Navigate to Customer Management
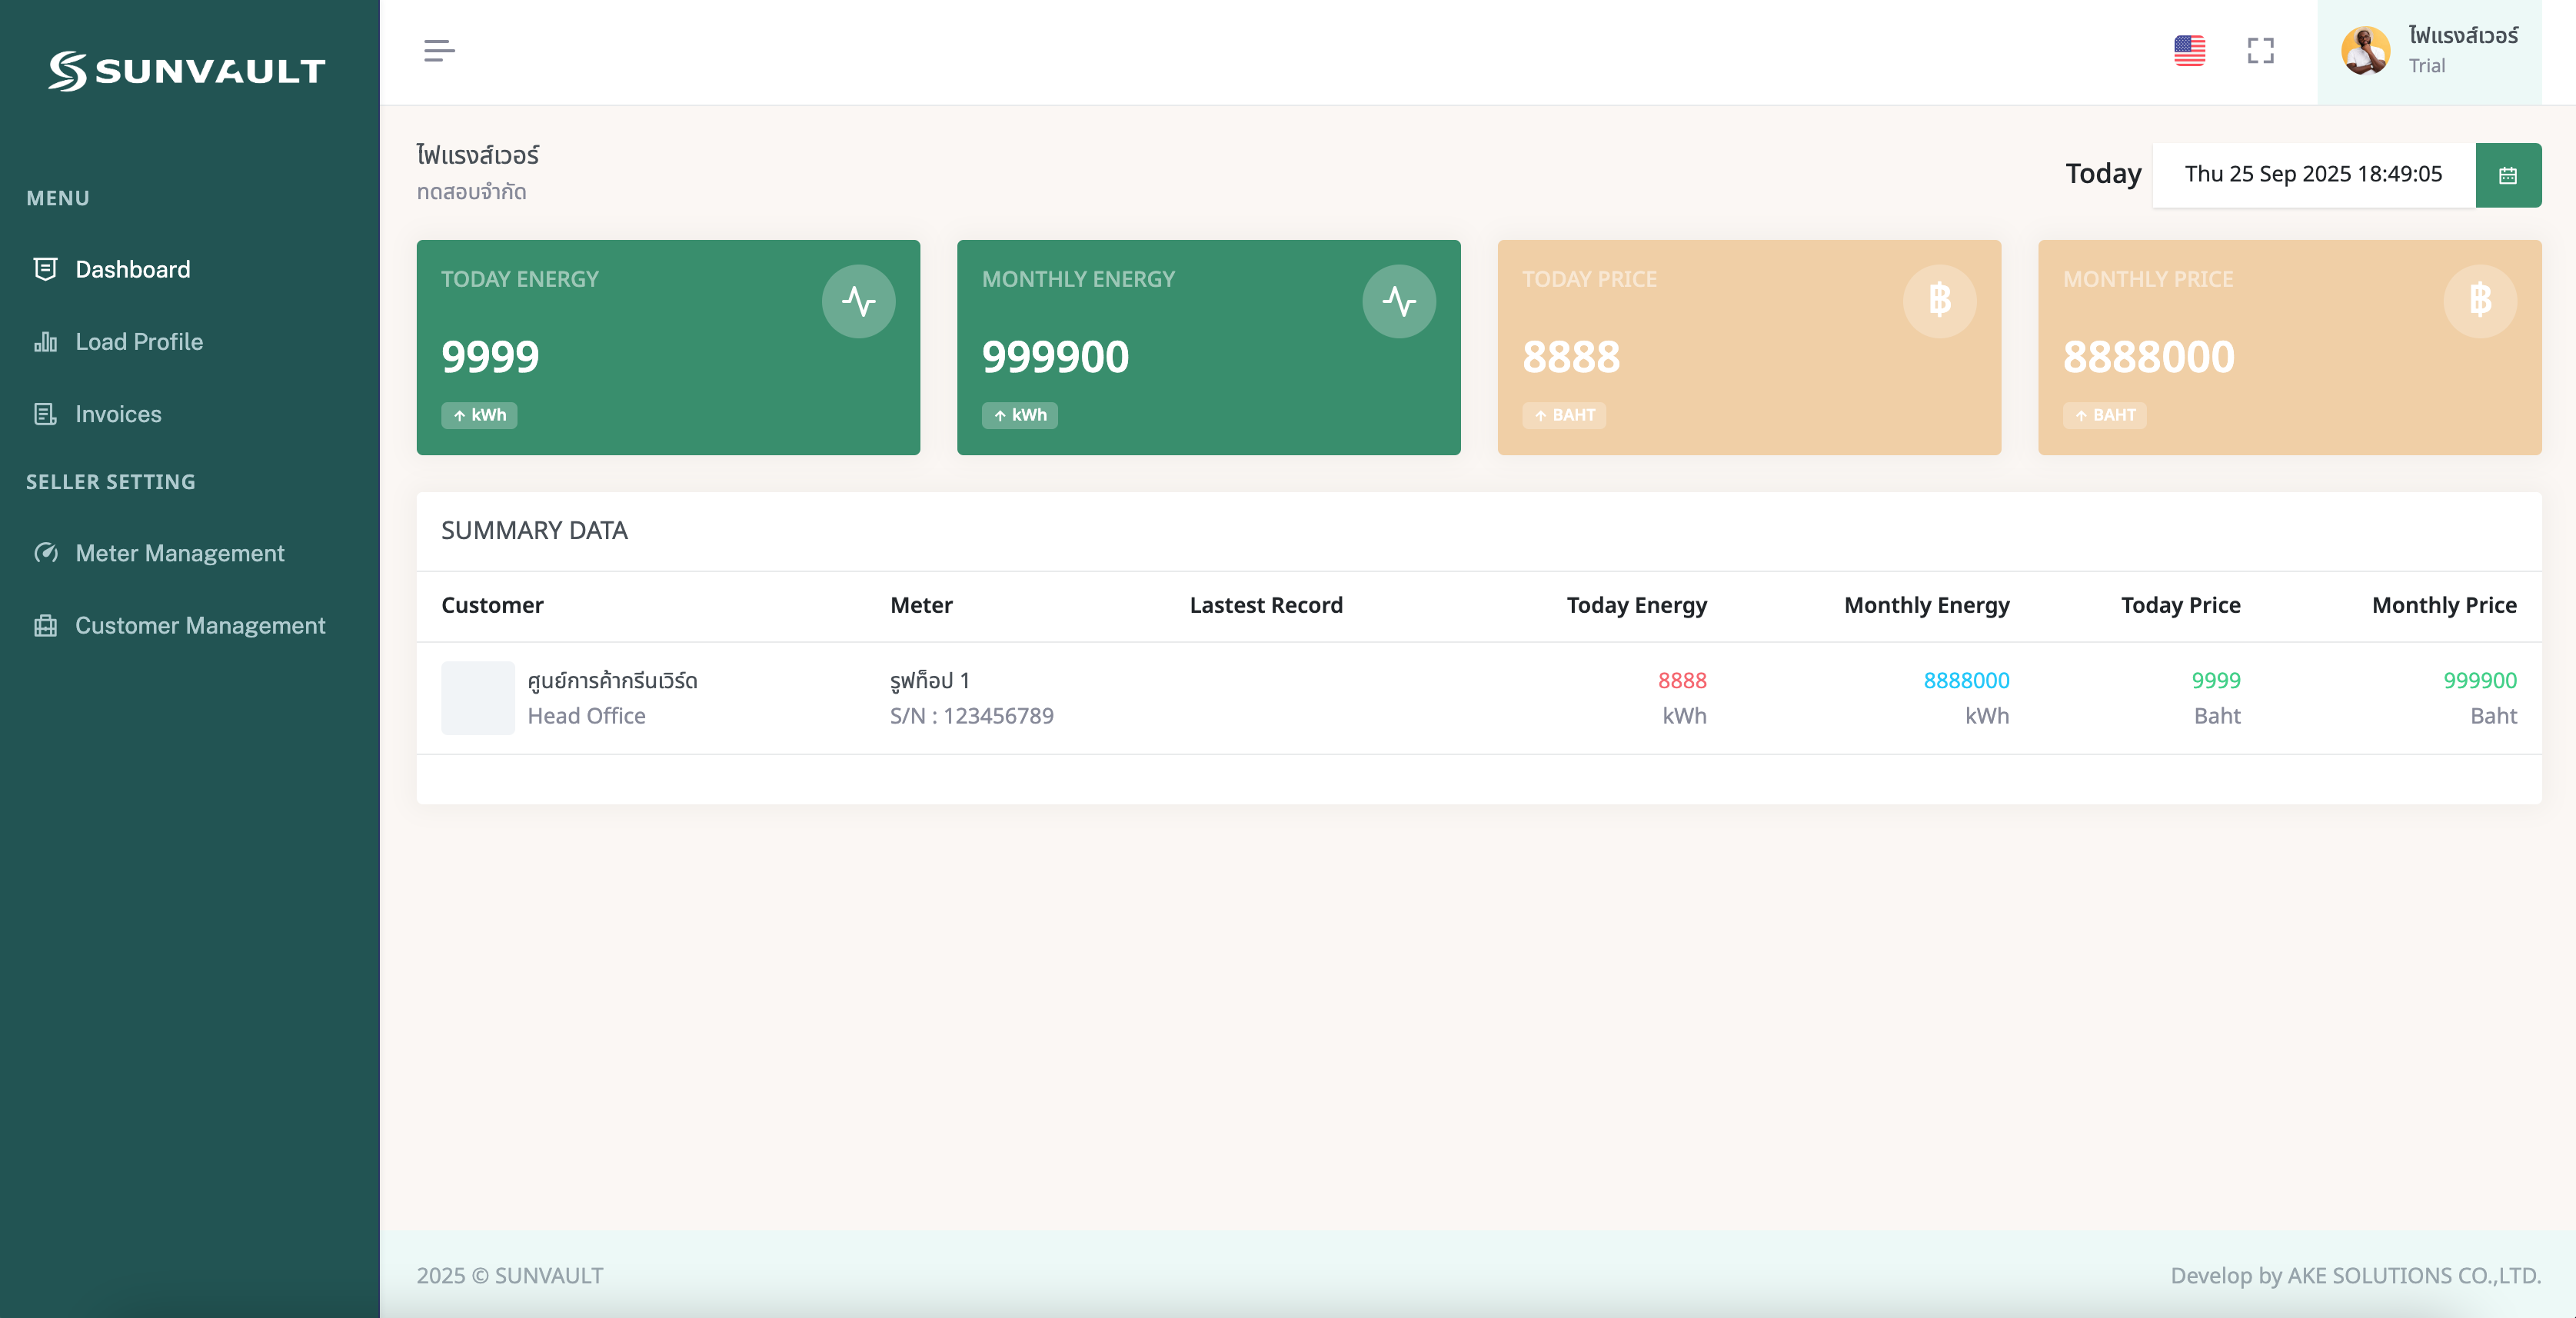Screen dimensions: 2576x1318 (x=200, y=626)
